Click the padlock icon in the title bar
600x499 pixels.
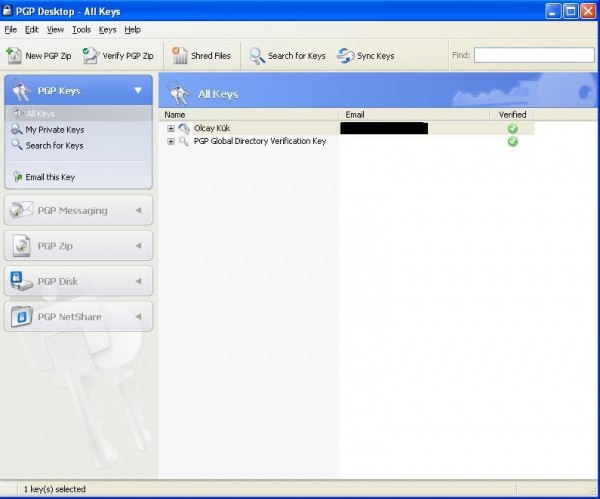point(7,10)
